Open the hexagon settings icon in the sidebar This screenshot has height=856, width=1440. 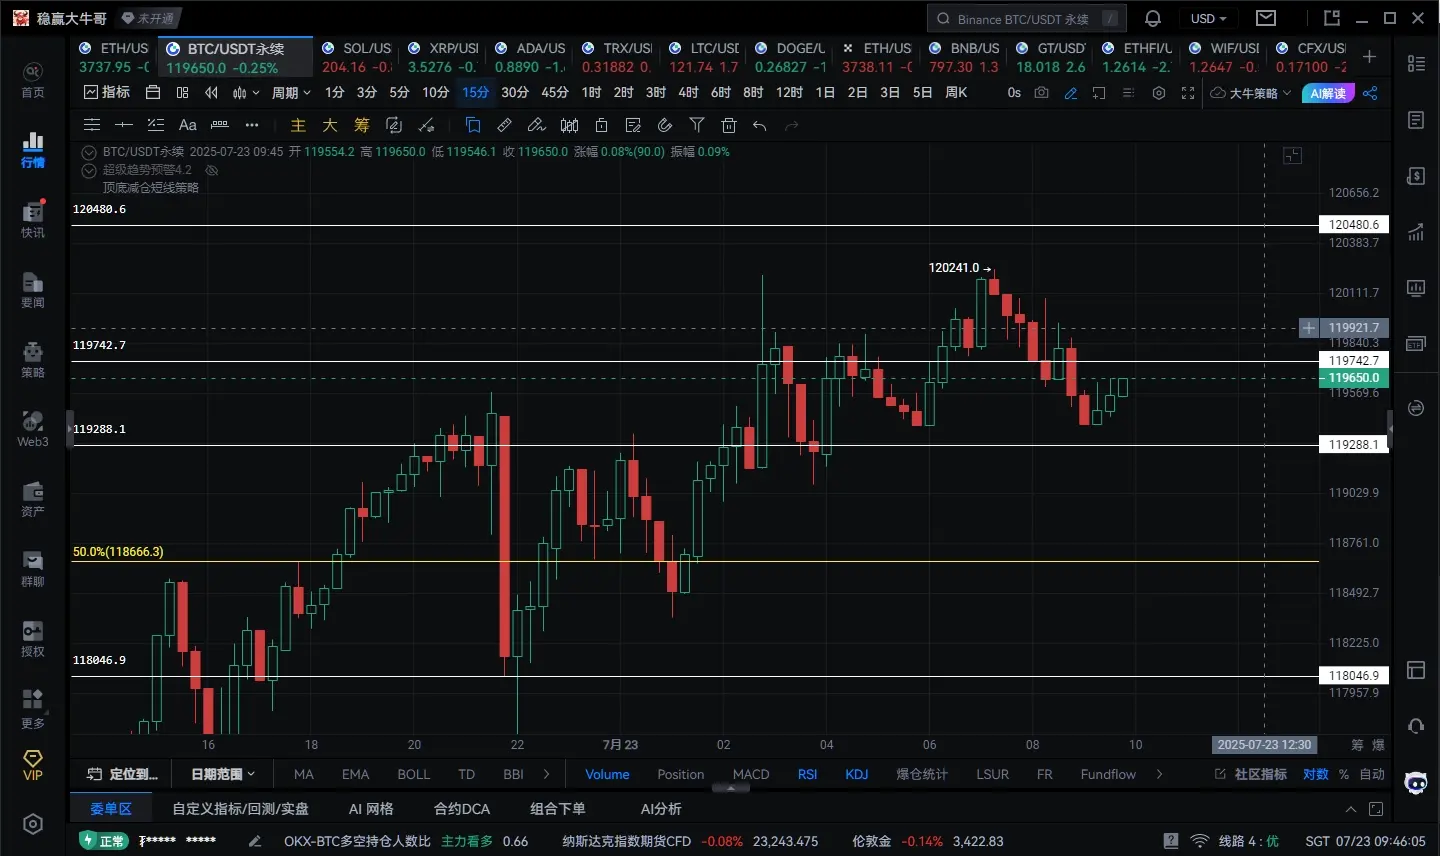click(33, 824)
